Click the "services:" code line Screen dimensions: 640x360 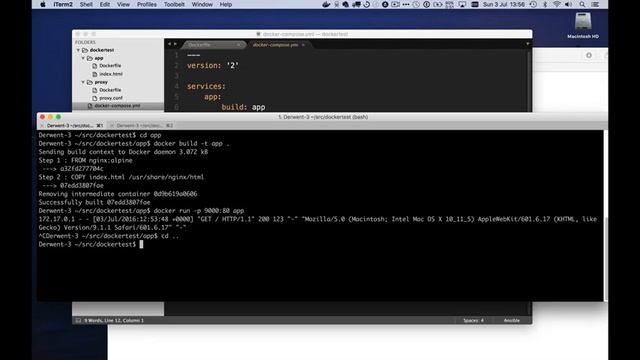pyautogui.click(x=206, y=86)
